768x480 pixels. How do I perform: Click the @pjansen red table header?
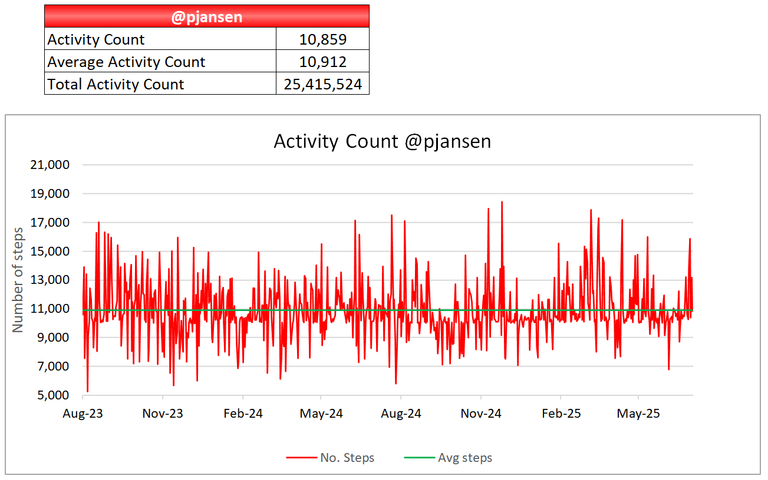[207, 16]
